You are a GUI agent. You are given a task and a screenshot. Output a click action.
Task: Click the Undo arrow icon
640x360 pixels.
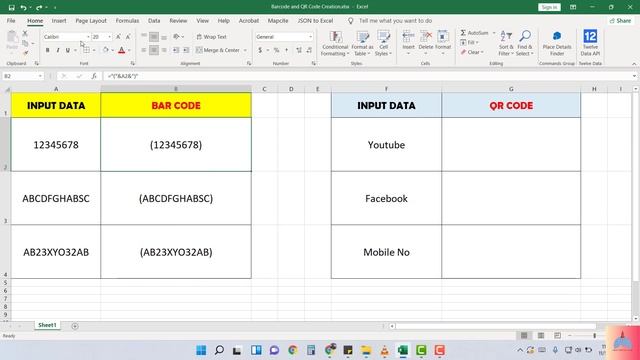(23, 7)
